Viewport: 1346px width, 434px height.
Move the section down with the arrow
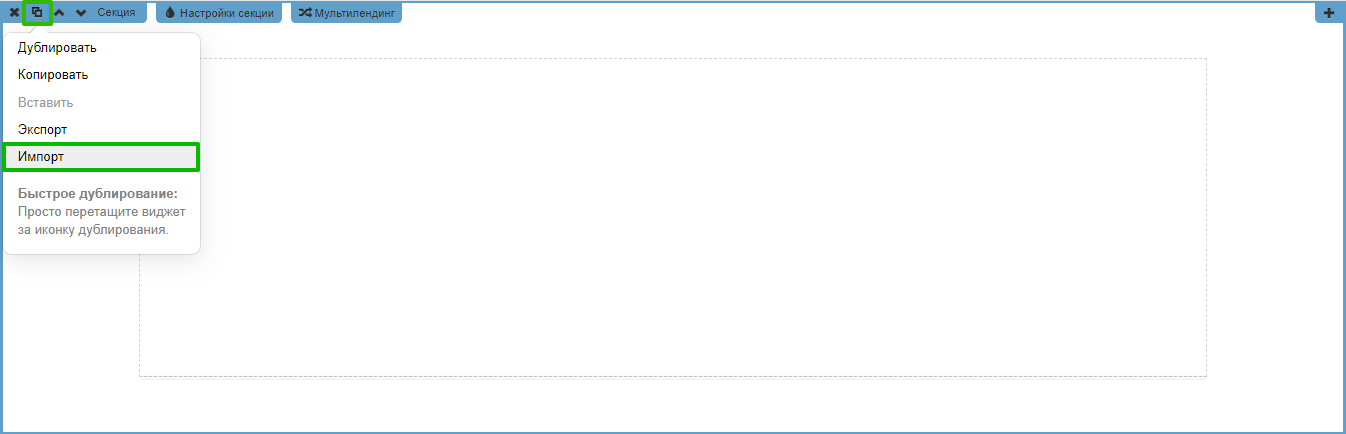(x=81, y=13)
